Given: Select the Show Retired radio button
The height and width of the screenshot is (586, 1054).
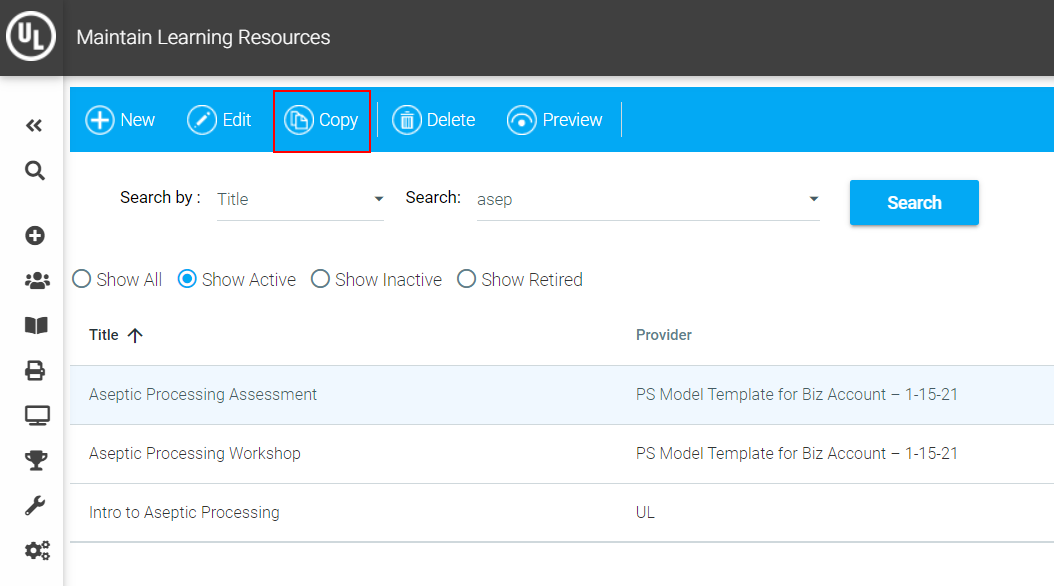Looking at the screenshot, I should (x=466, y=280).
